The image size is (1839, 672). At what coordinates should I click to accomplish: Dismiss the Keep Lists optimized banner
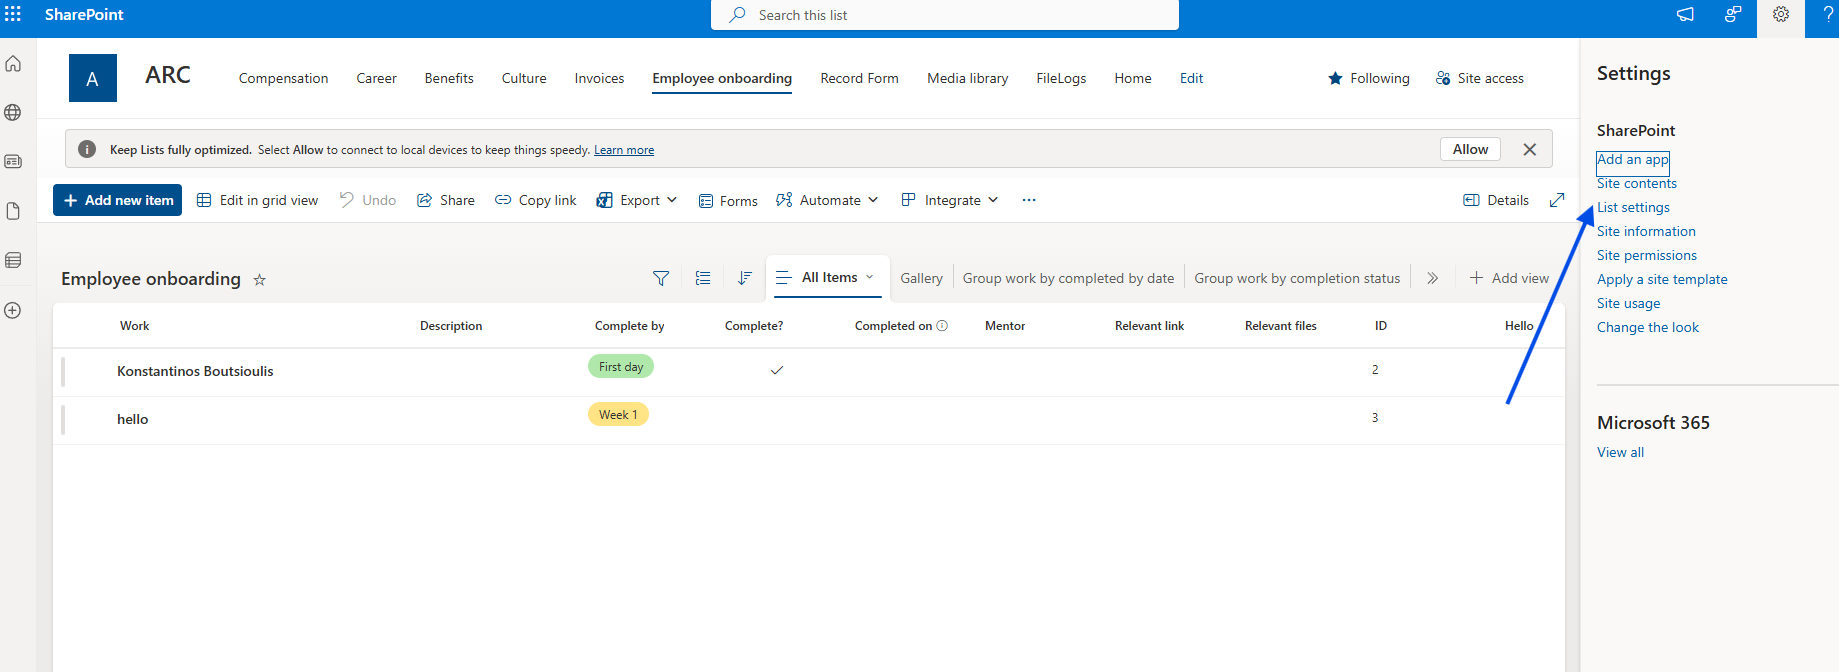pyautogui.click(x=1529, y=149)
